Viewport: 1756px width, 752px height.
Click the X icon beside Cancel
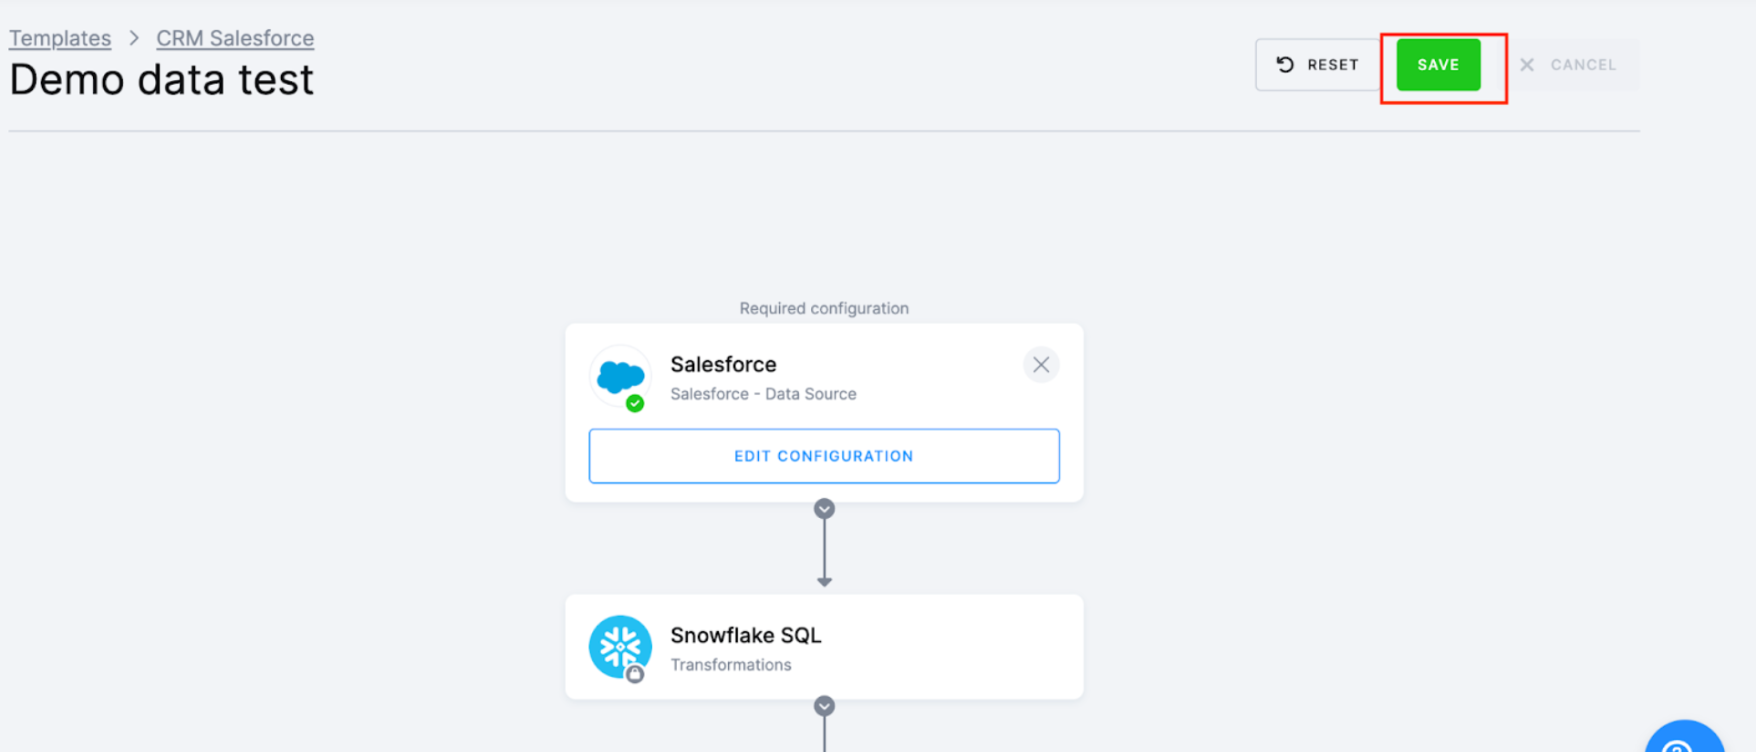(1527, 64)
